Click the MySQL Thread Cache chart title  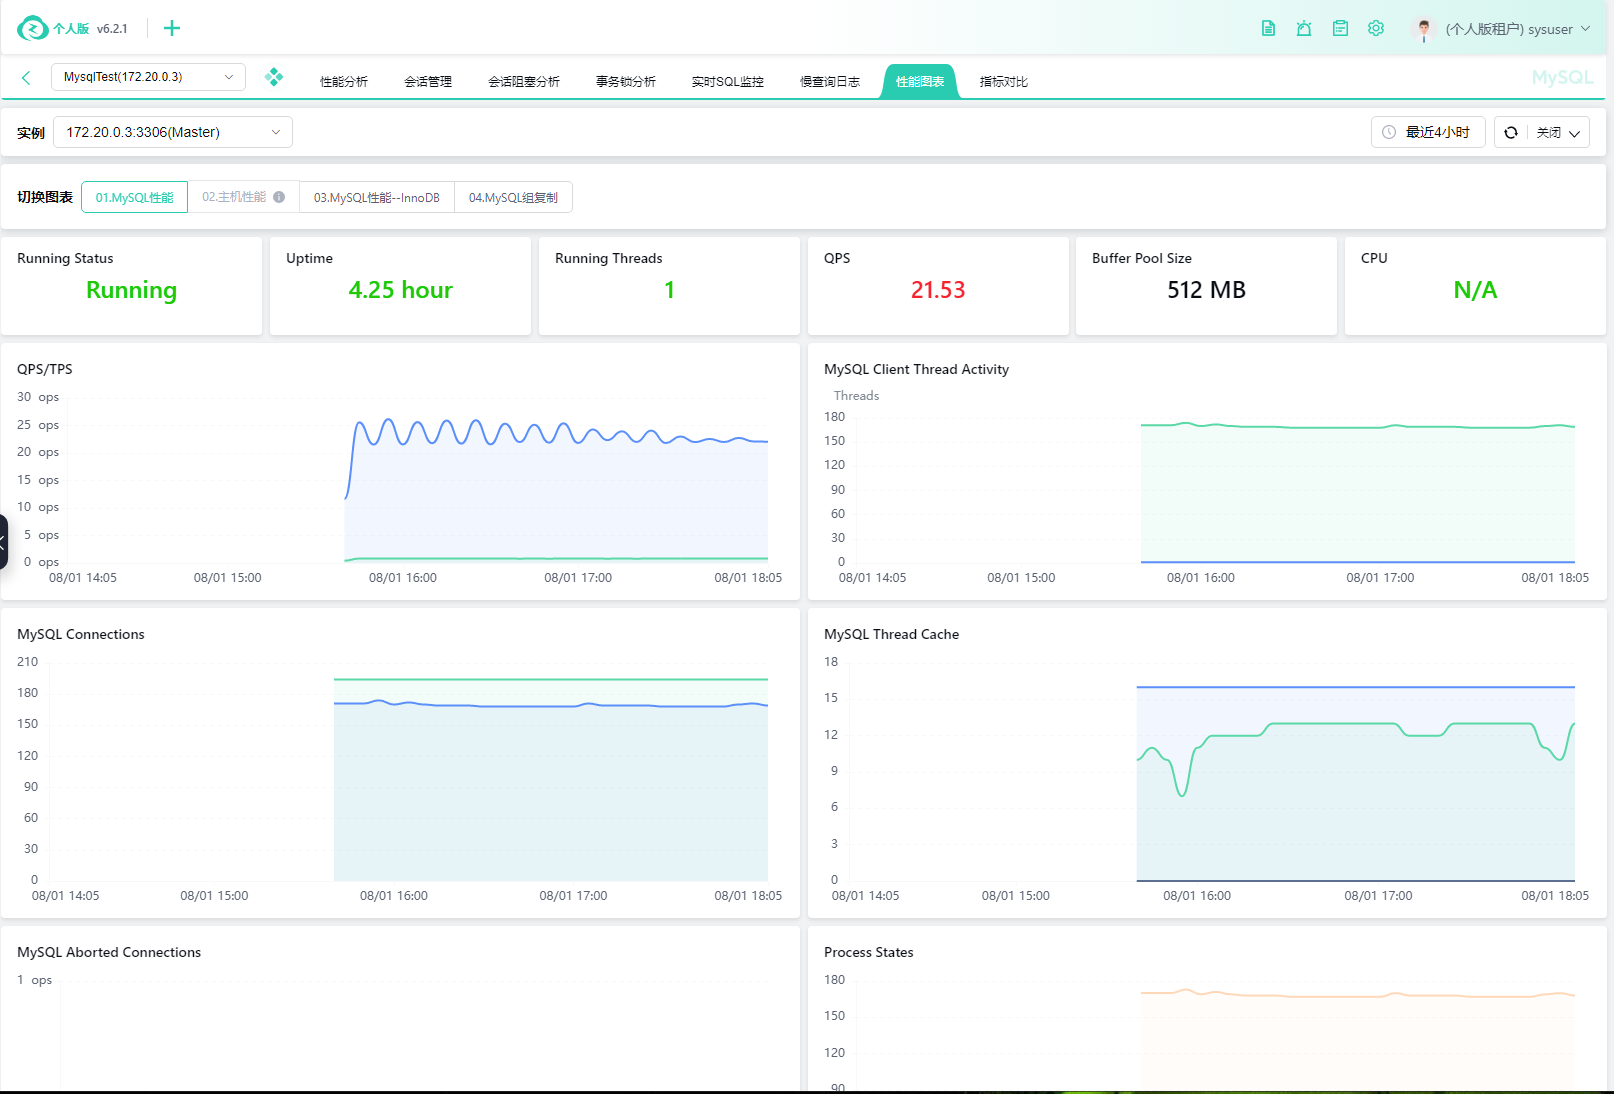click(x=891, y=634)
